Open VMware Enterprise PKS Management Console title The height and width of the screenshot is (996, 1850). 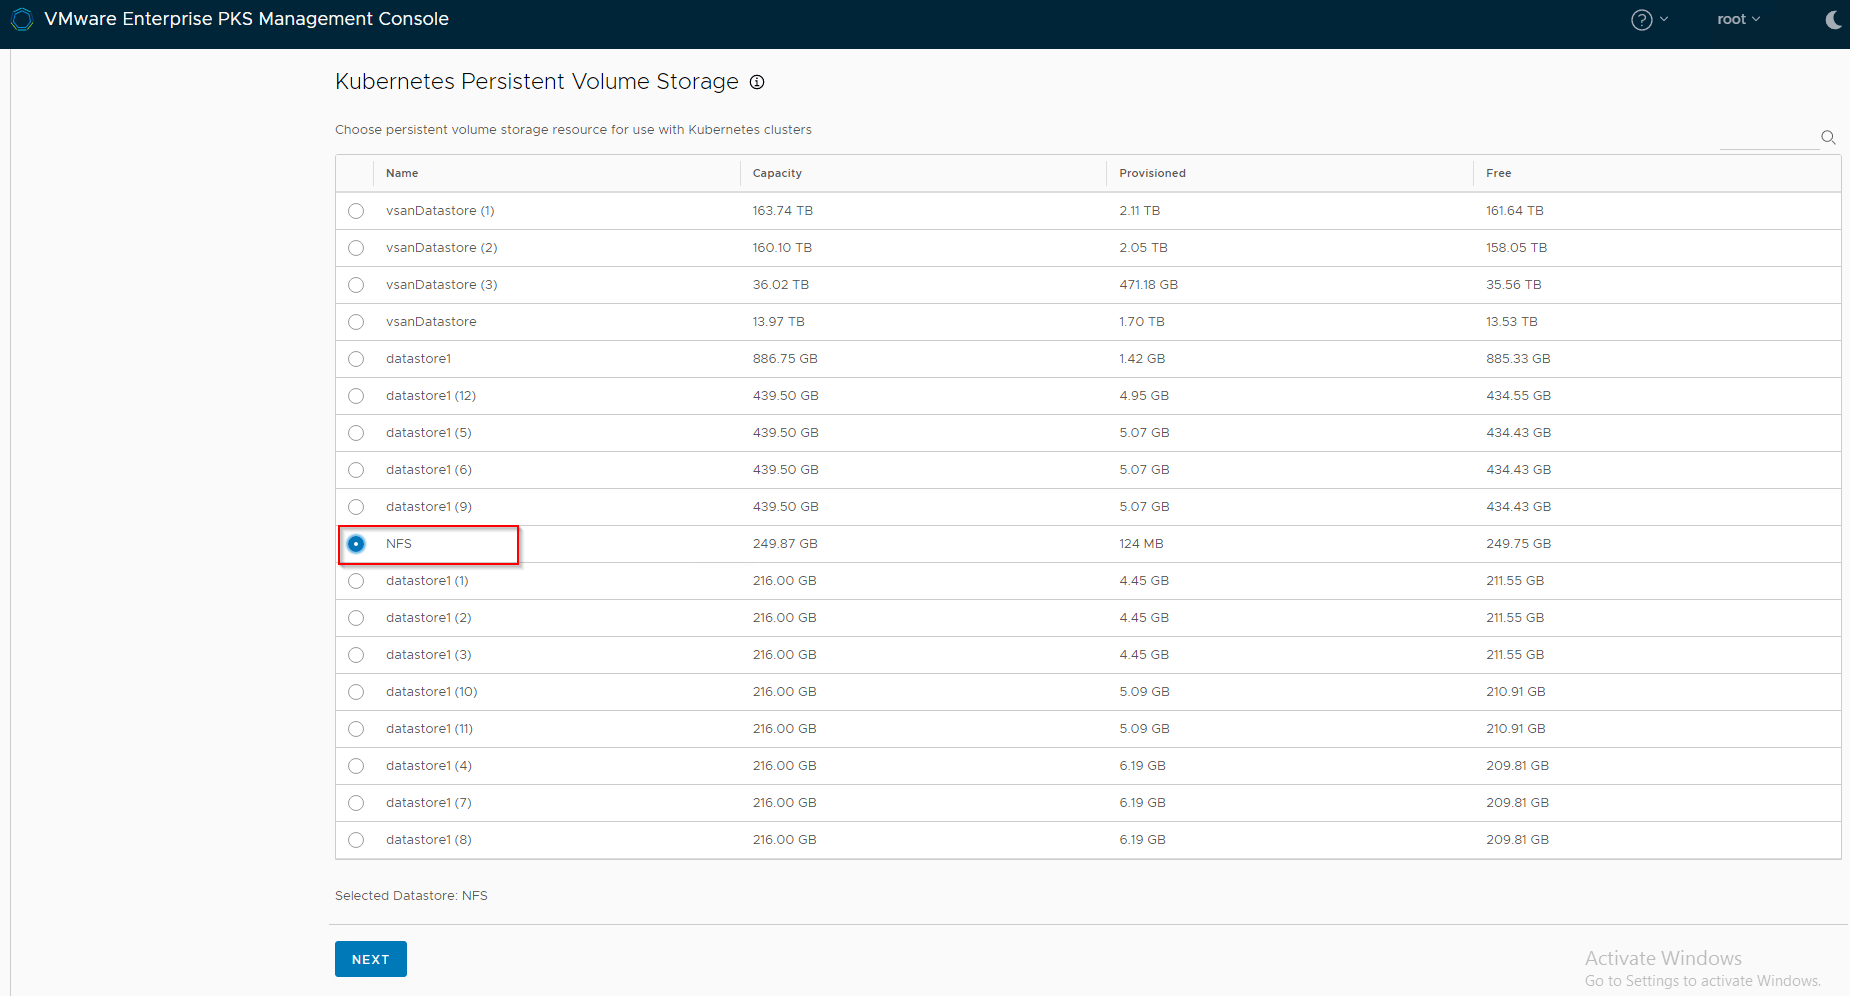[x=247, y=19]
